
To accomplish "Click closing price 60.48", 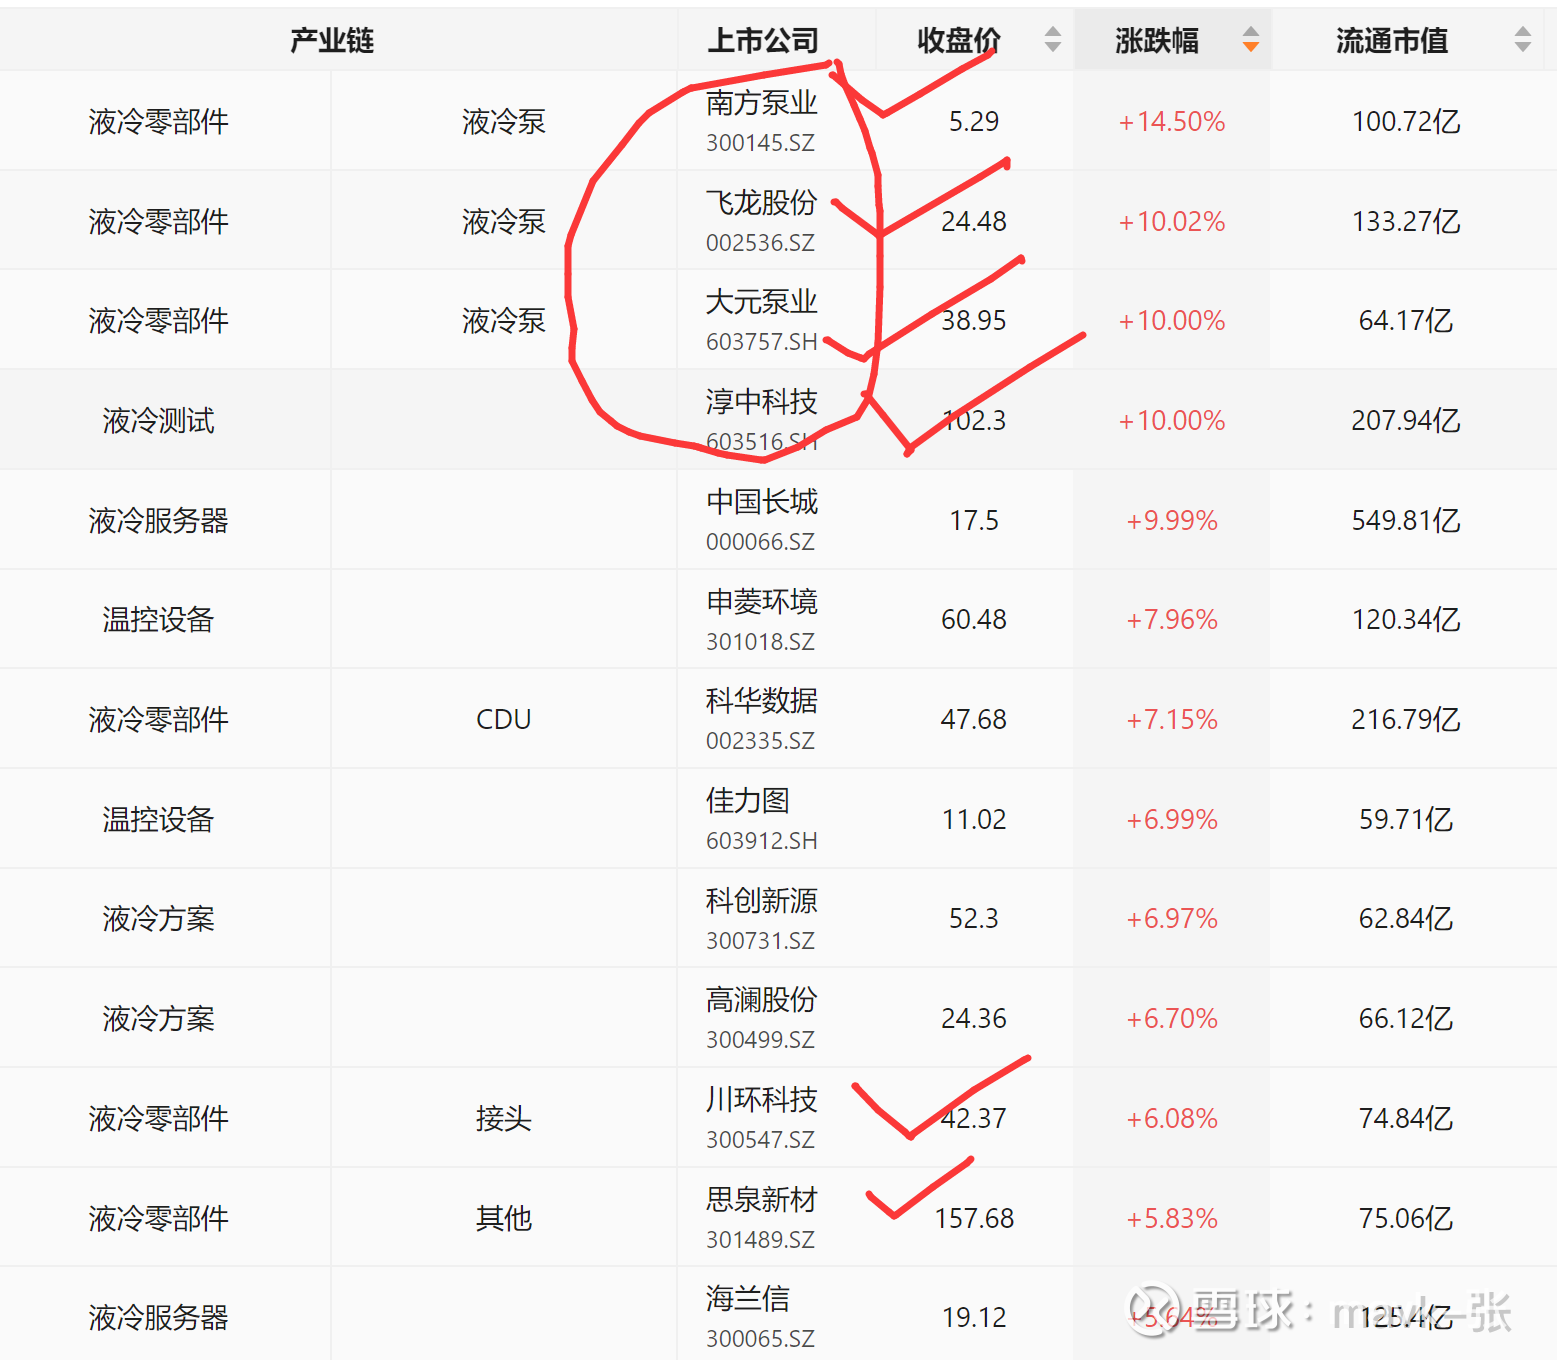I will tap(974, 620).
